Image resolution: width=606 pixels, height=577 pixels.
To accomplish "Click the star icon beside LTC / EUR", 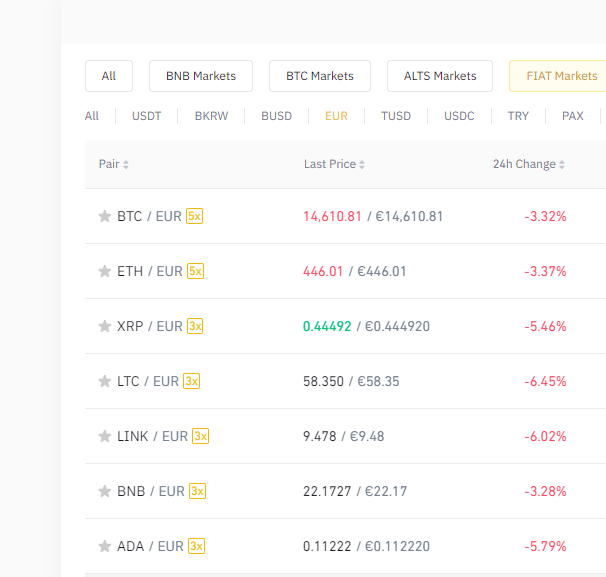I will [104, 381].
